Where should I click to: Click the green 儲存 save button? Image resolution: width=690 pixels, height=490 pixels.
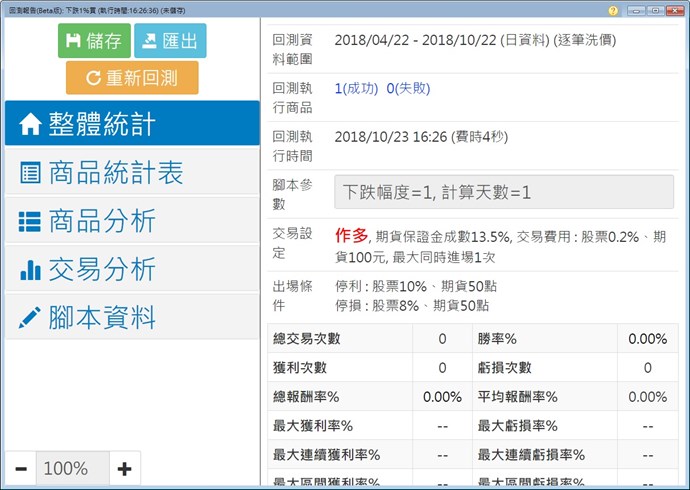tap(93, 41)
